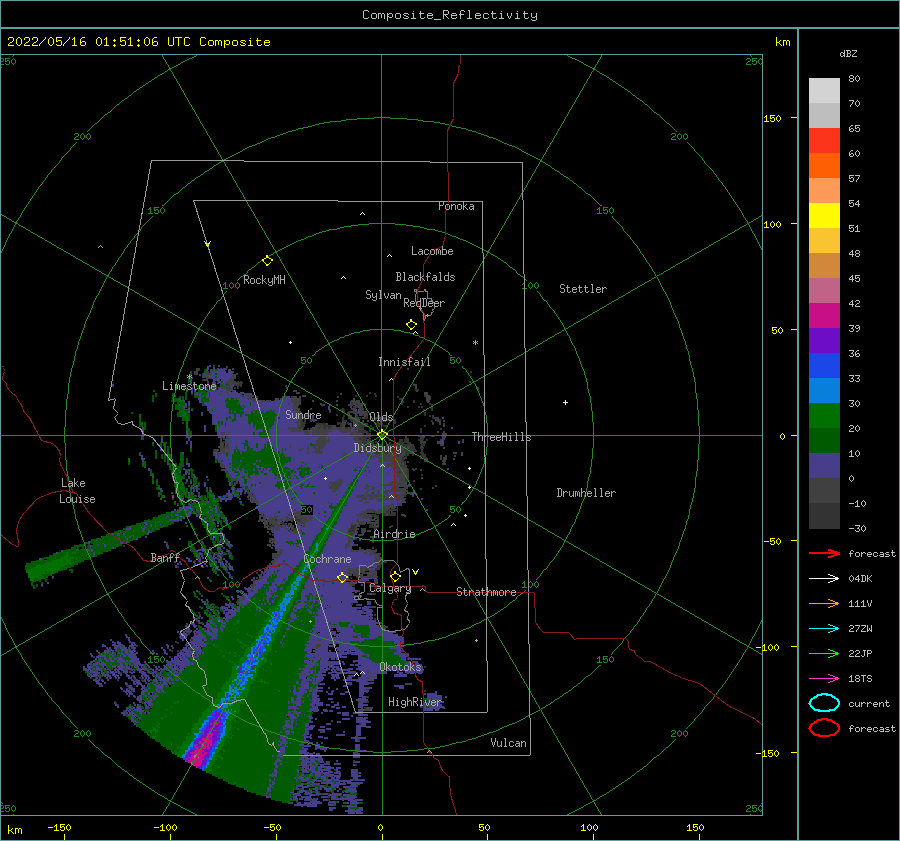Click the Banff label

[165, 557]
